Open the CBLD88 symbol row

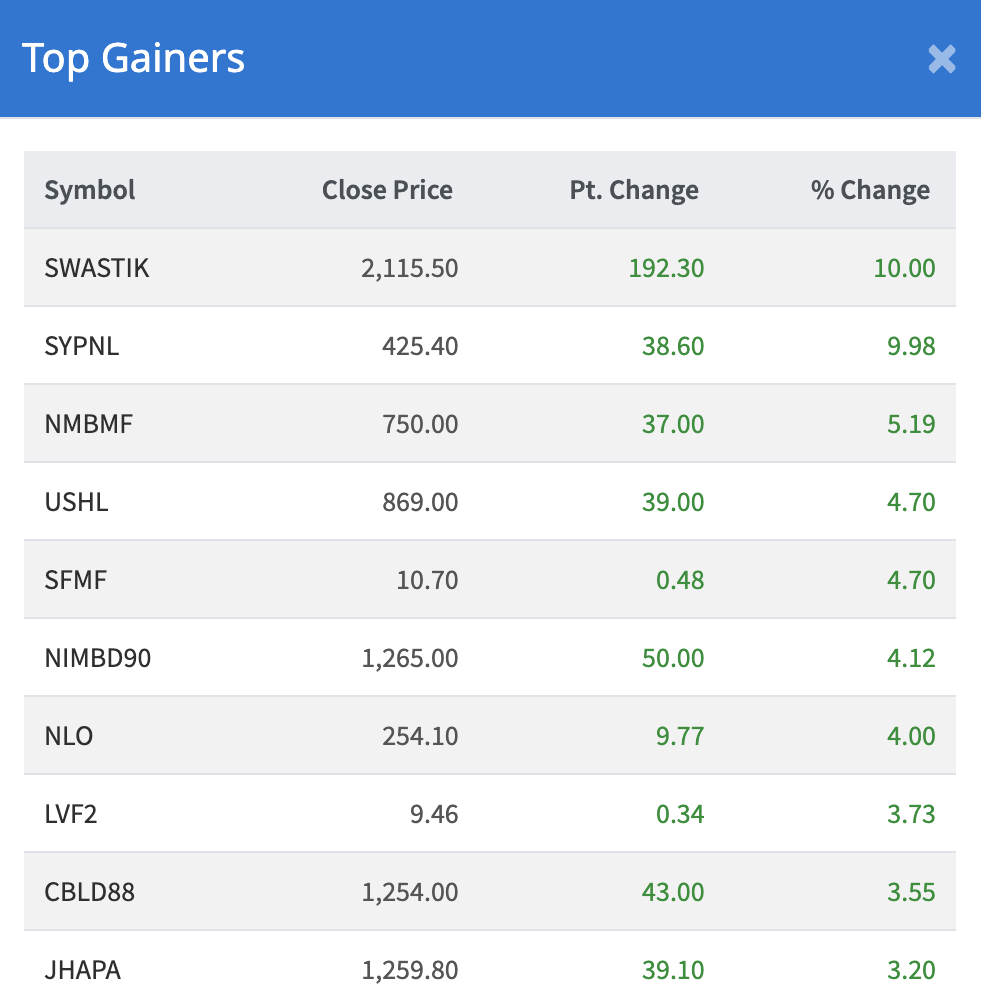click(x=90, y=892)
